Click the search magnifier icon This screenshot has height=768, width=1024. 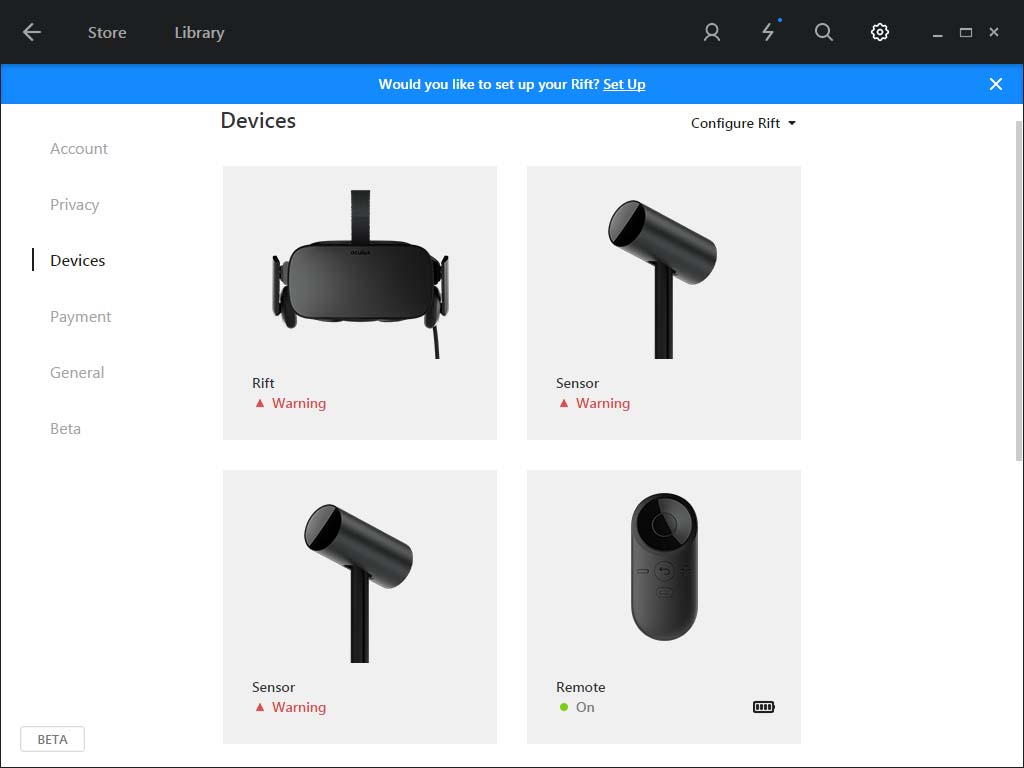(x=824, y=32)
